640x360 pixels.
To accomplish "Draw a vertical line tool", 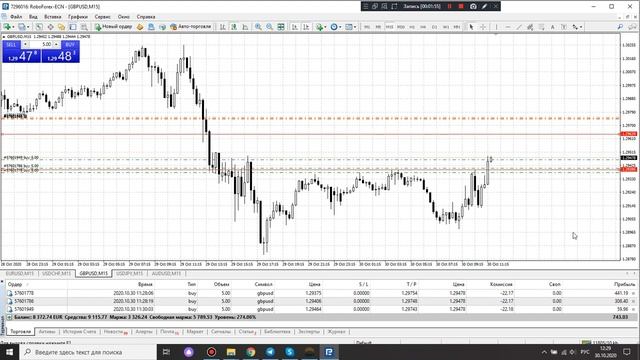I will click(496, 27).
